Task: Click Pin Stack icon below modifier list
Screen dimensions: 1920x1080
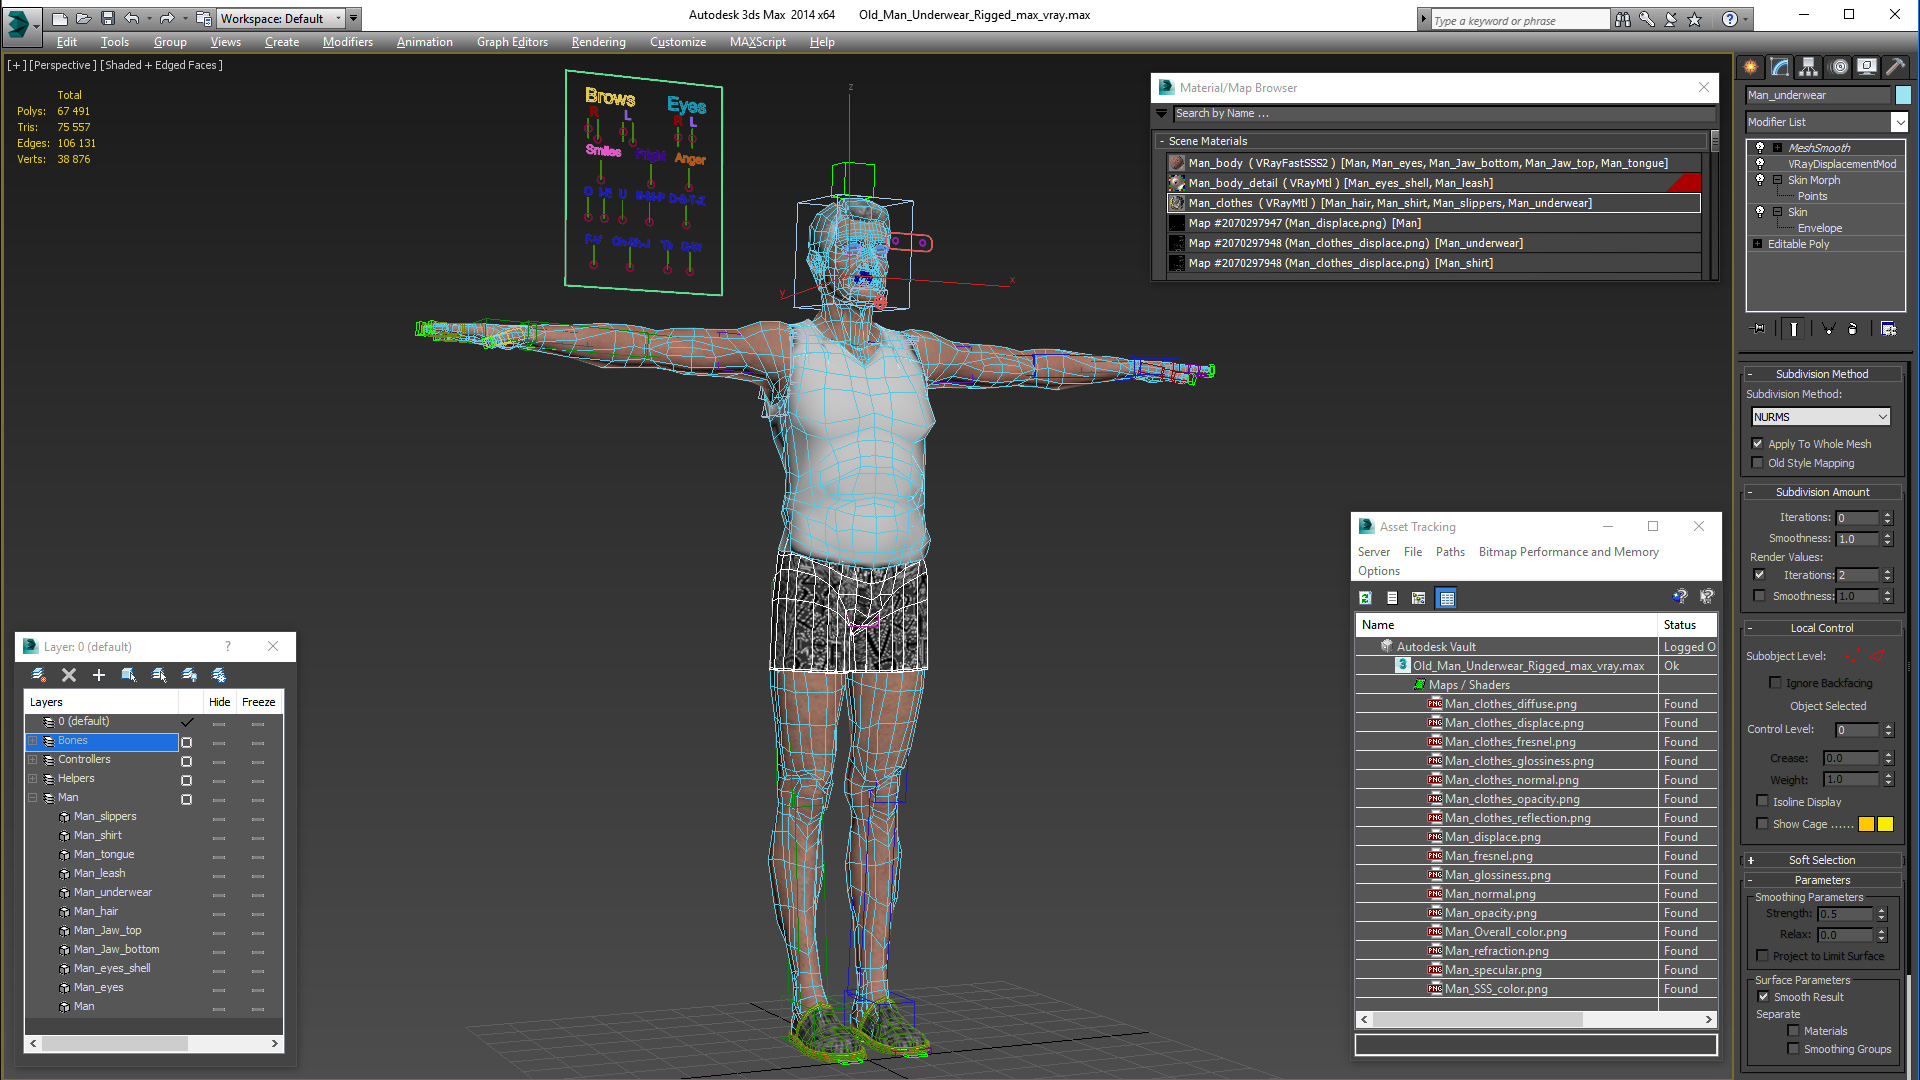Action: point(1758,329)
